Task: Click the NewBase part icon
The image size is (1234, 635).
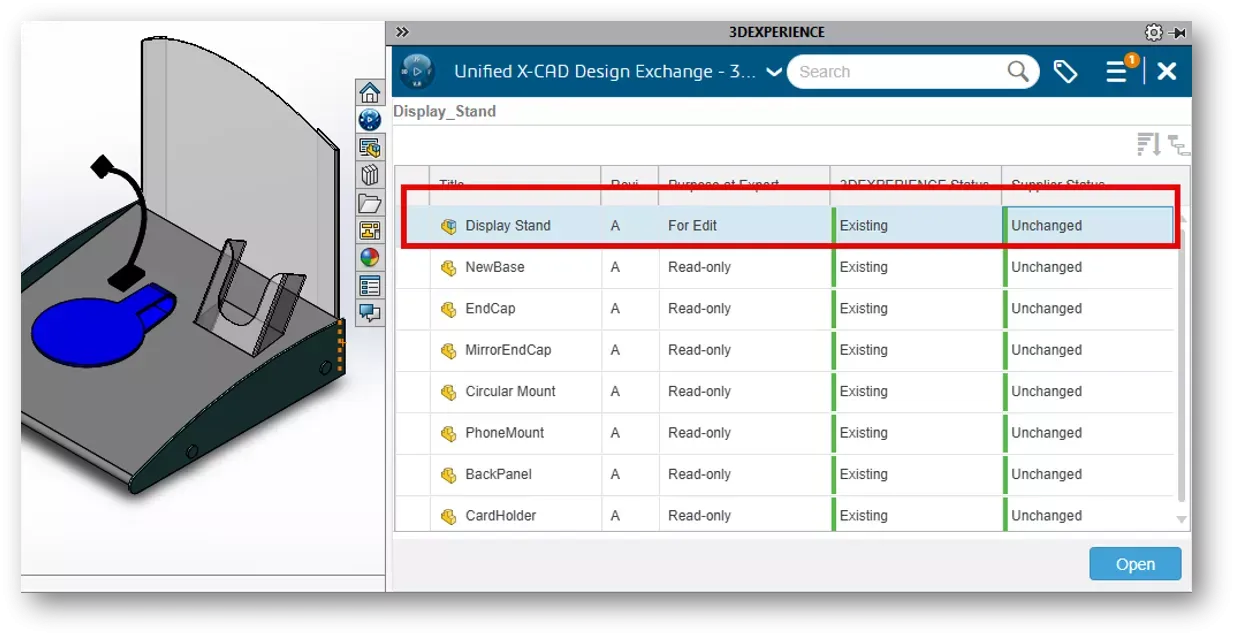Action: (x=449, y=267)
